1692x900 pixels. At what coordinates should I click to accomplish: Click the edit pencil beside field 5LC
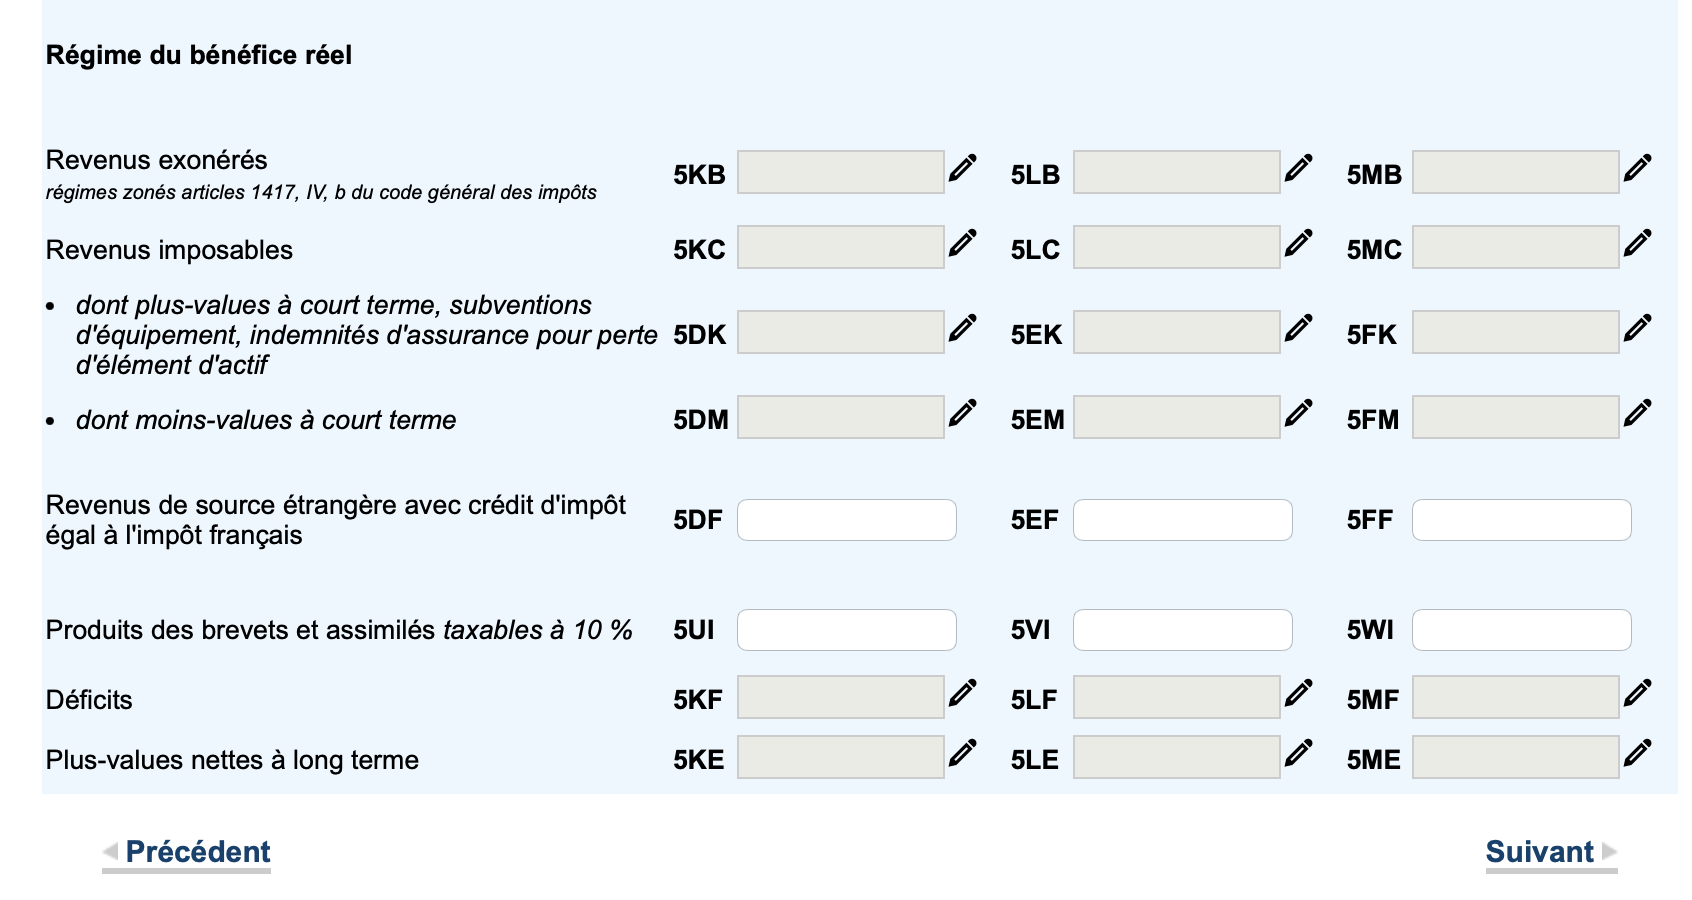click(x=1298, y=243)
